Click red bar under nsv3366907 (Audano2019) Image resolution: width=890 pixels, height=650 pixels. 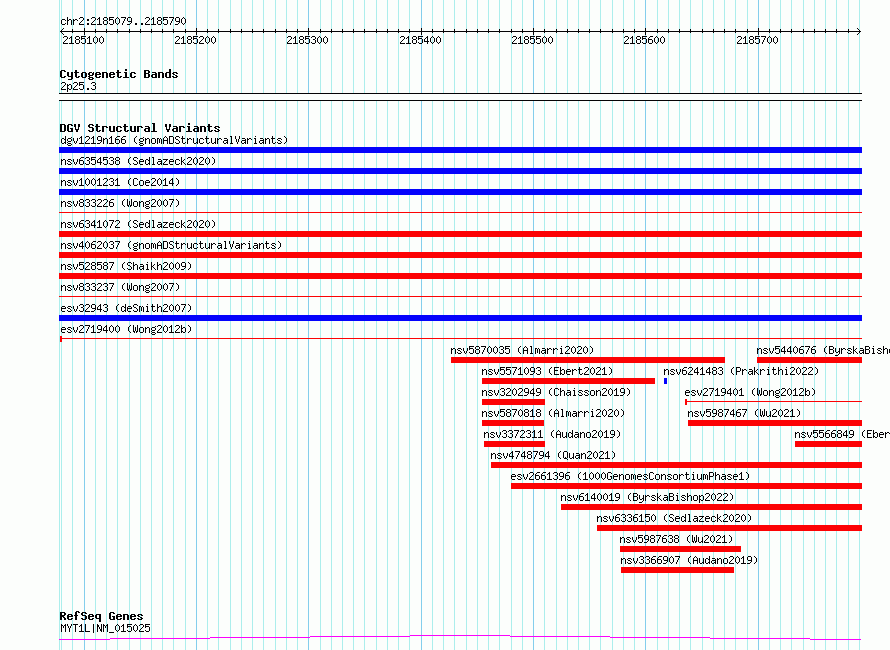(677, 570)
